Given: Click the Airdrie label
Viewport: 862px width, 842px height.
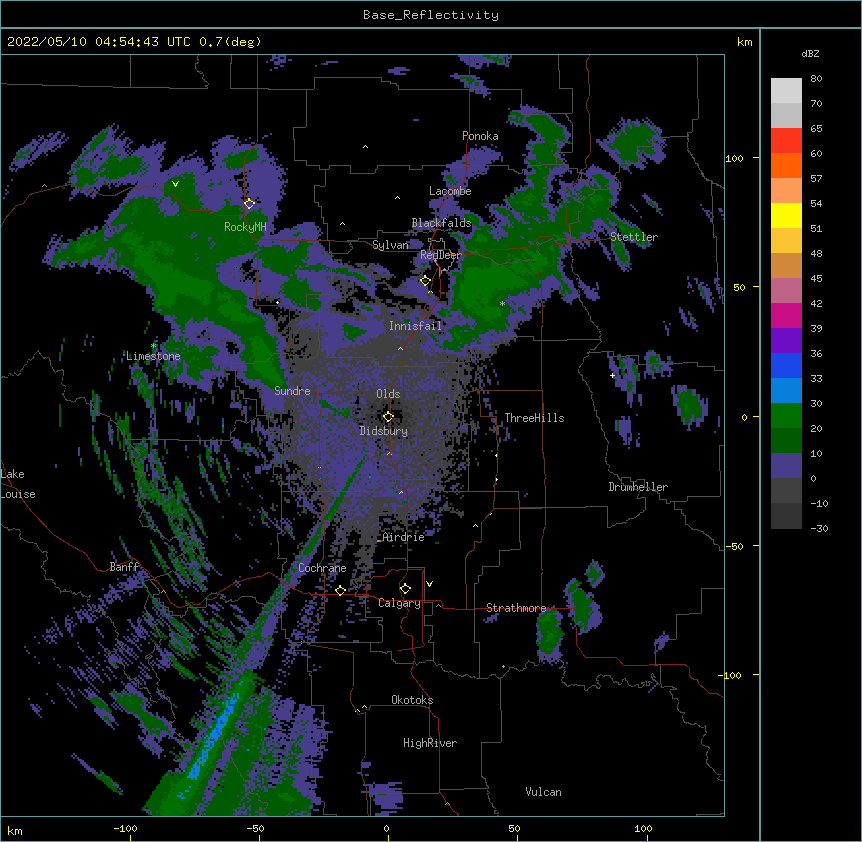Looking at the screenshot, I should click(404, 537).
